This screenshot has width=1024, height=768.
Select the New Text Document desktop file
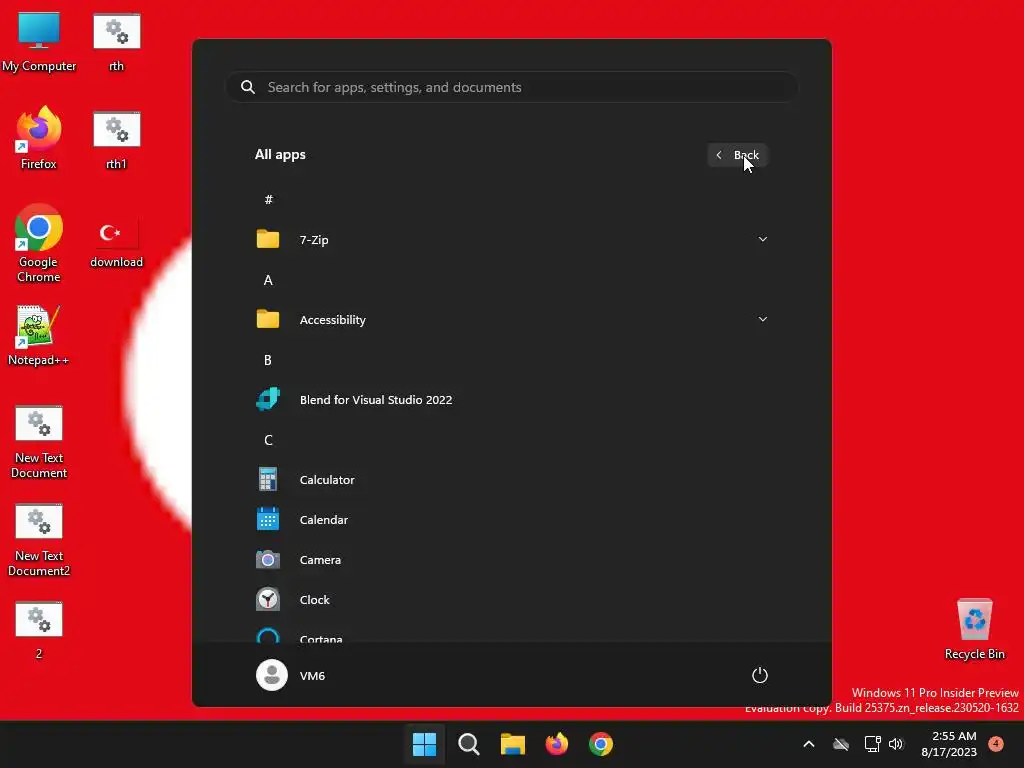tap(39, 442)
